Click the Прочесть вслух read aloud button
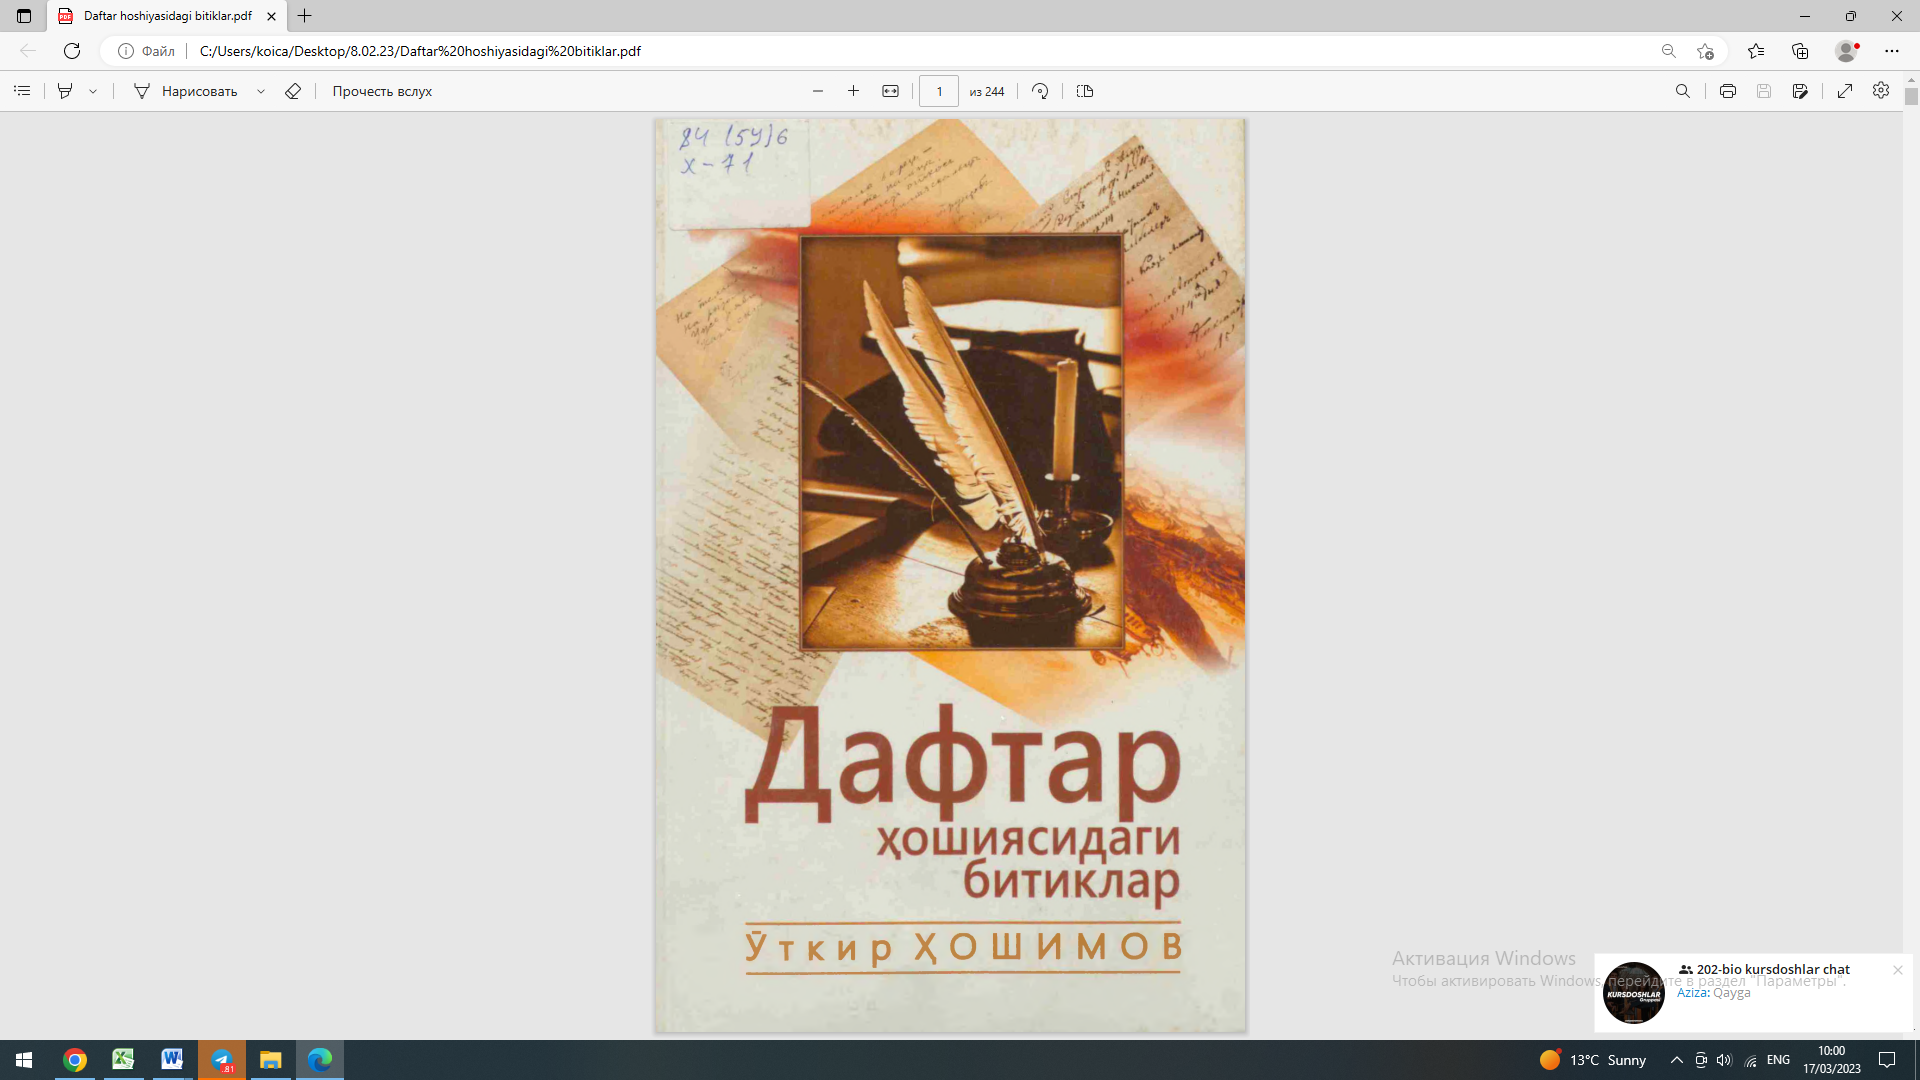The height and width of the screenshot is (1080, 1920). [382, 91]
